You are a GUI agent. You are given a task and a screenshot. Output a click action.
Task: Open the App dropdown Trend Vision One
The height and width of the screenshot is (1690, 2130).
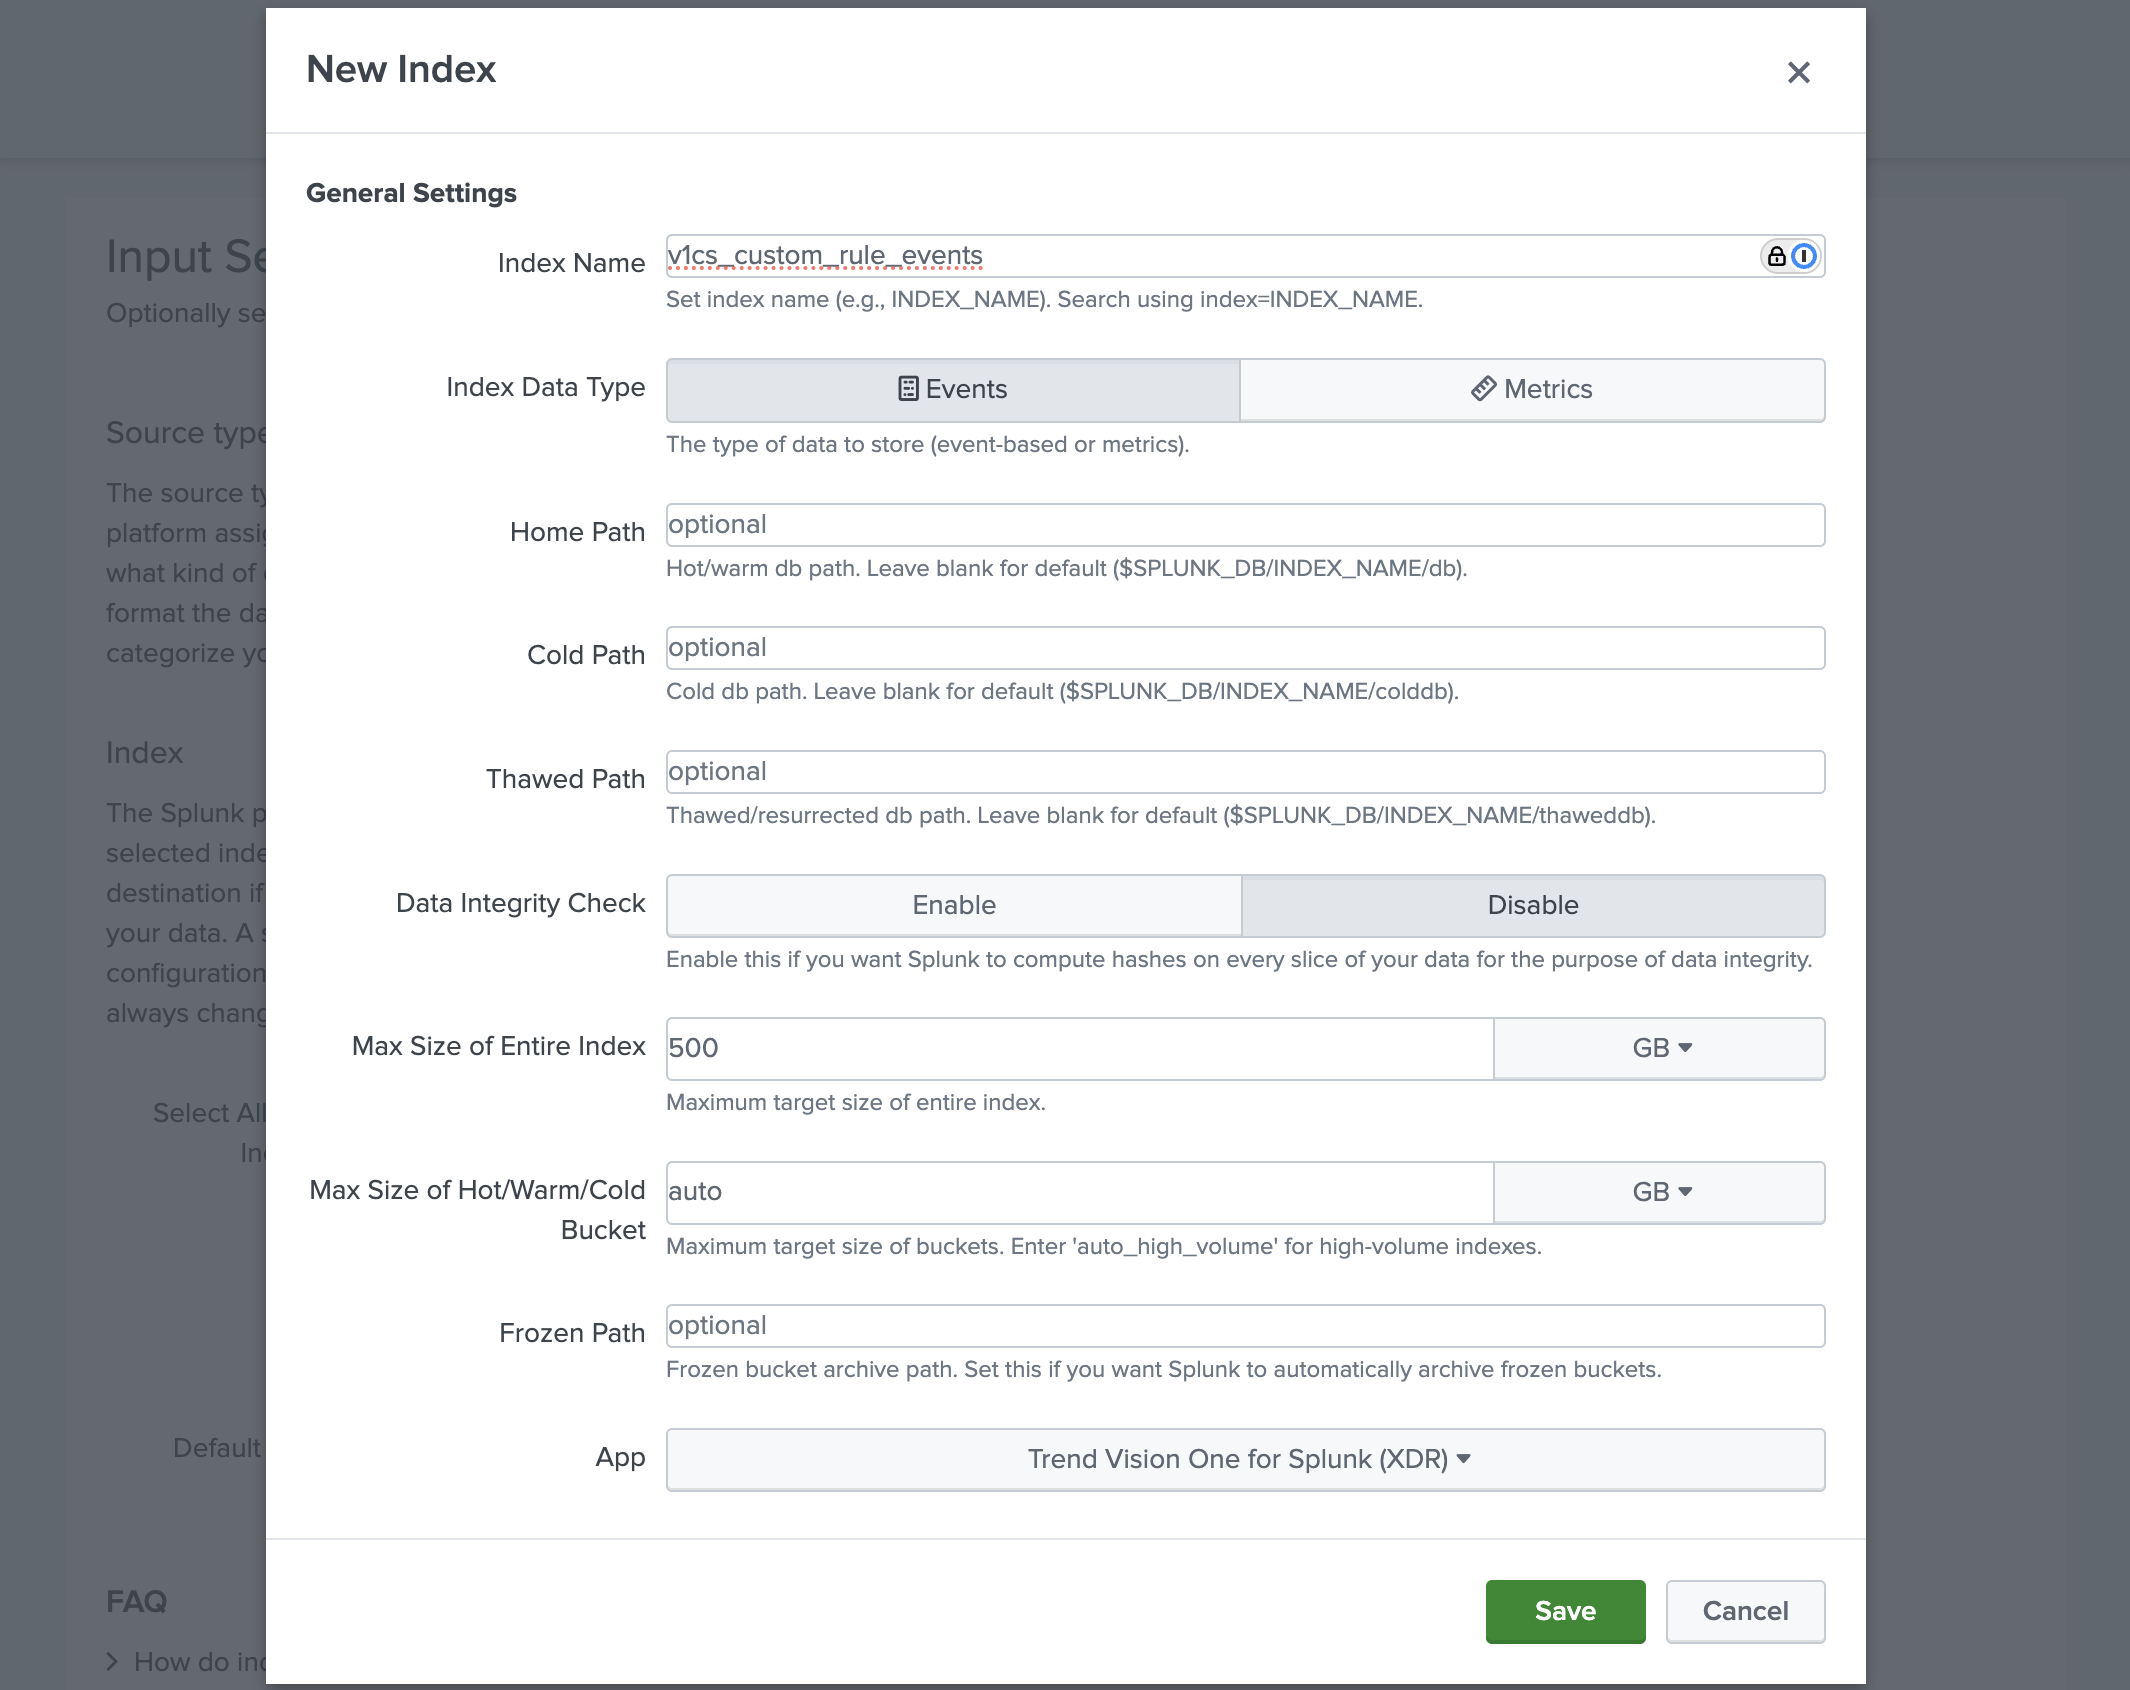[1245, 1459]
